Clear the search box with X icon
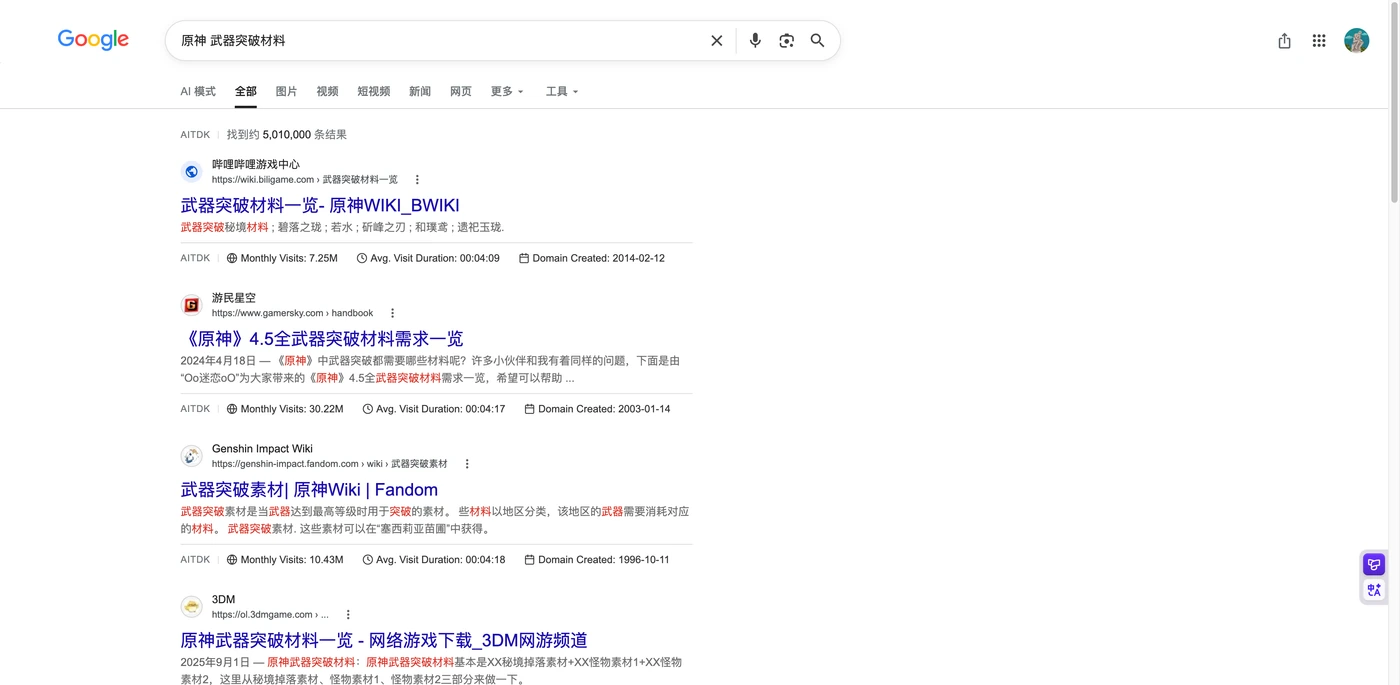This screenshot has width=1400, height=685. [x=717, y=41]
